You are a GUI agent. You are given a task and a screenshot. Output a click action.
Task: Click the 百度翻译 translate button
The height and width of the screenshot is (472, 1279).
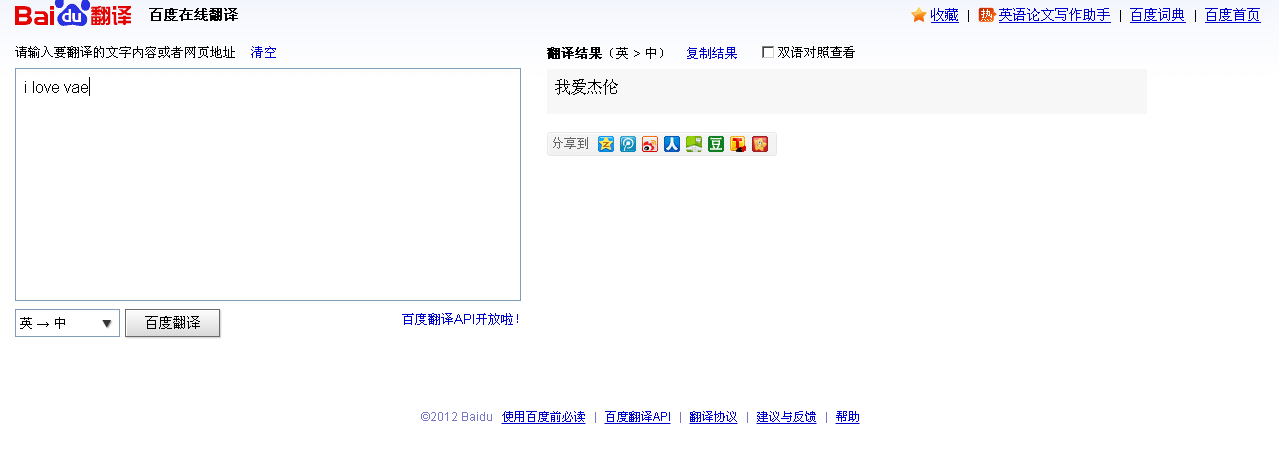(172, 323)
